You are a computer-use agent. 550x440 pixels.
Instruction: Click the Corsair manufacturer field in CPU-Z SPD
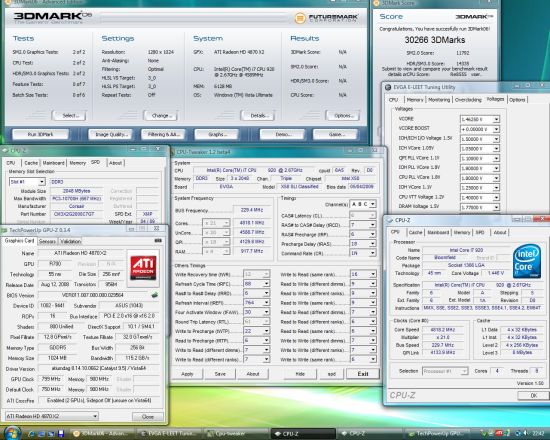coord(77,206)
